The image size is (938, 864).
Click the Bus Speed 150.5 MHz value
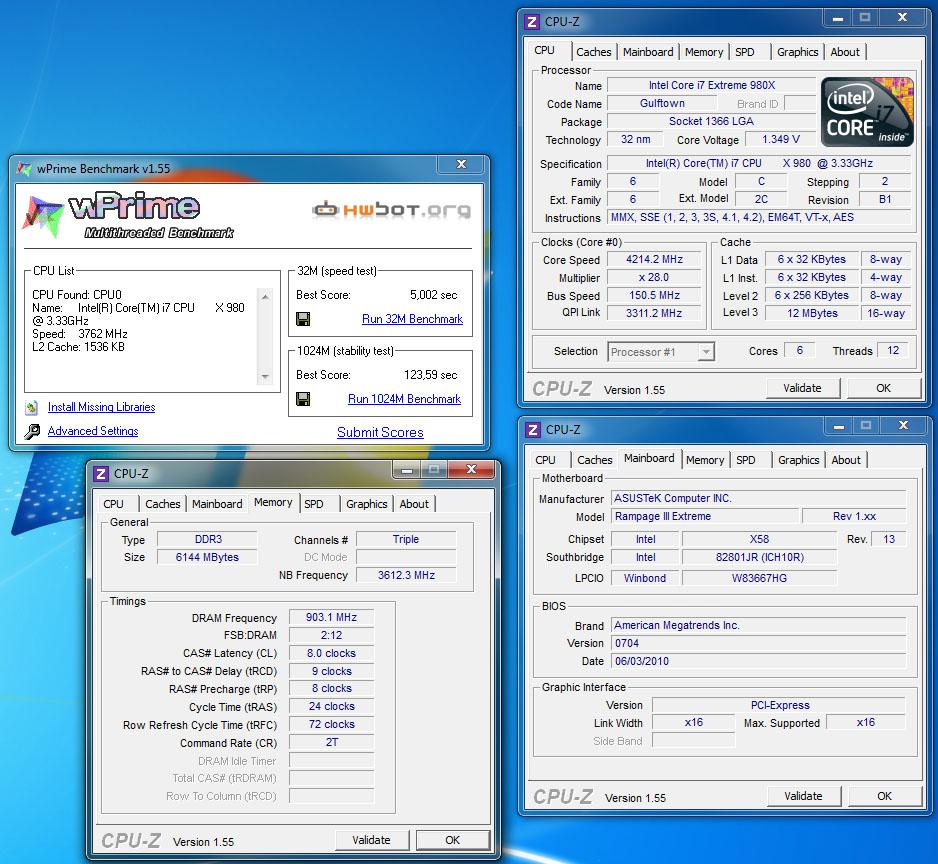(x=654, y=295)
